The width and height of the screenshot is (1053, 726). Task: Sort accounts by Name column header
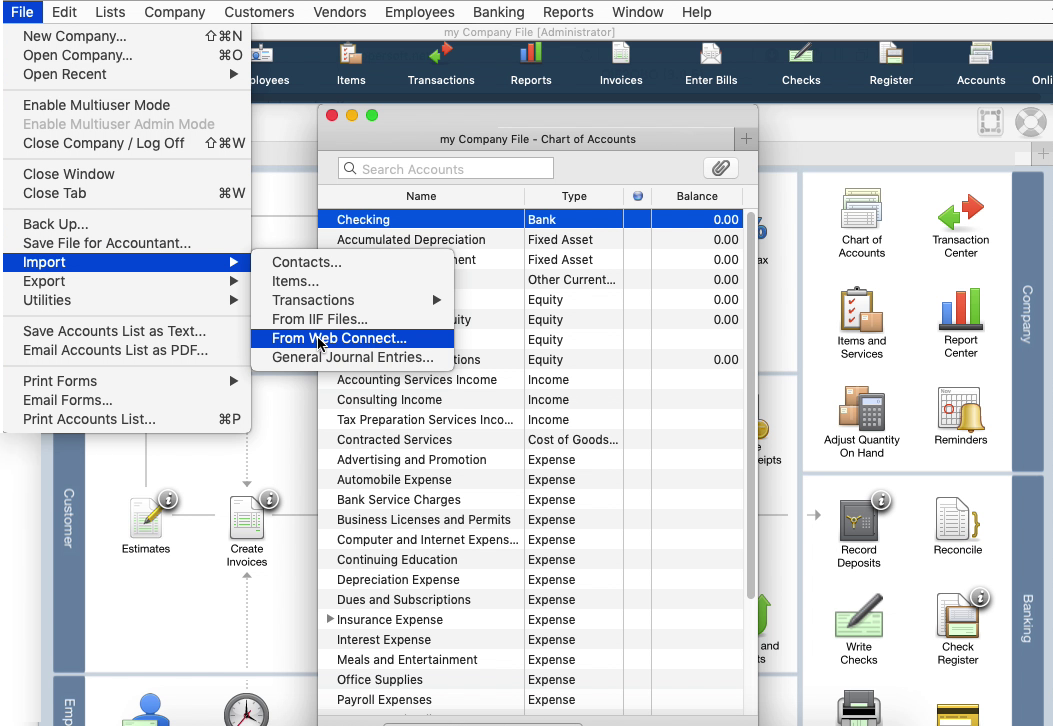click(421, 196)
